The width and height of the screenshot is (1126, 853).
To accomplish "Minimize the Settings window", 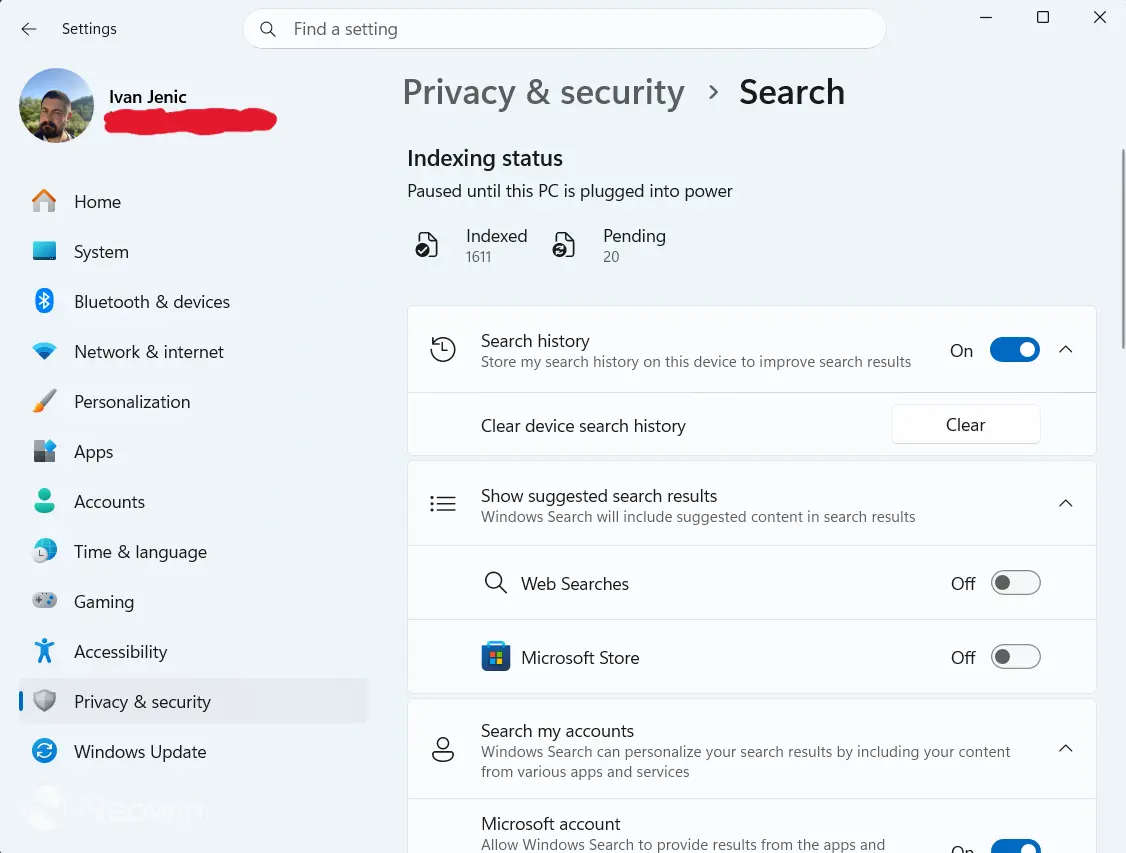I will (x=986, y=17).
